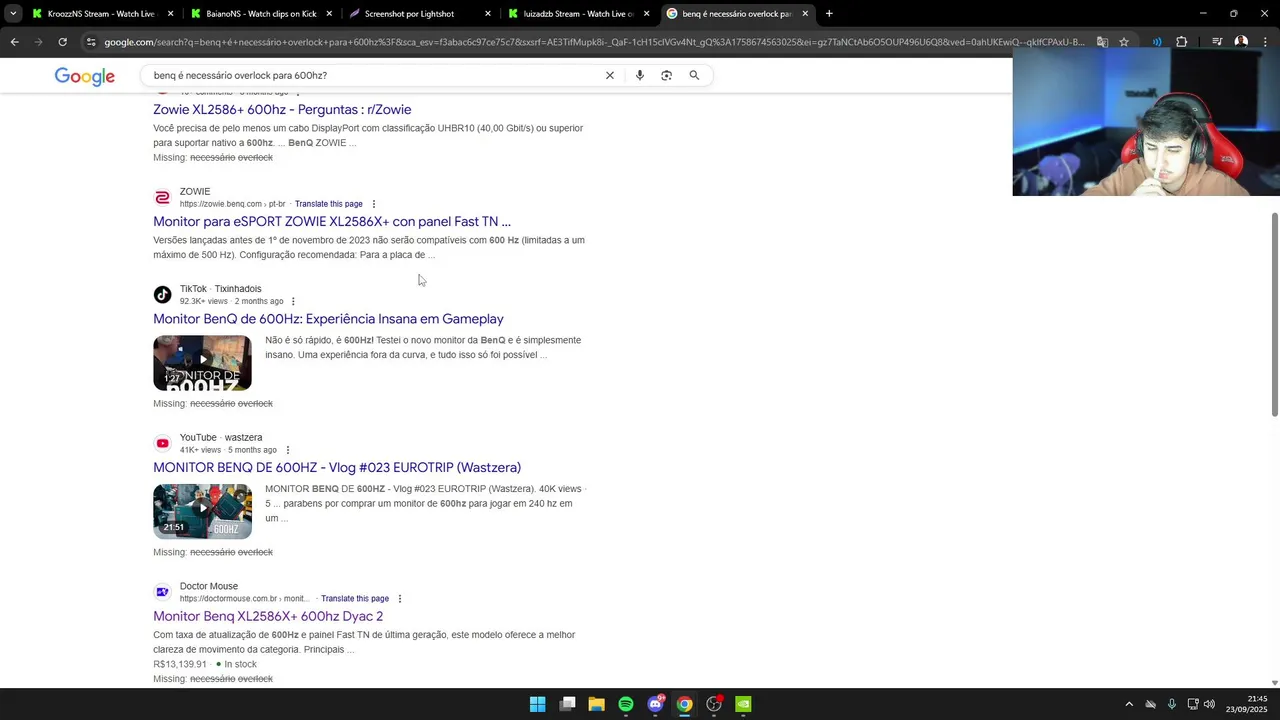1280x720 pixels.
Task: Open Discord from taskbar
Action: [x=656, y=704]
